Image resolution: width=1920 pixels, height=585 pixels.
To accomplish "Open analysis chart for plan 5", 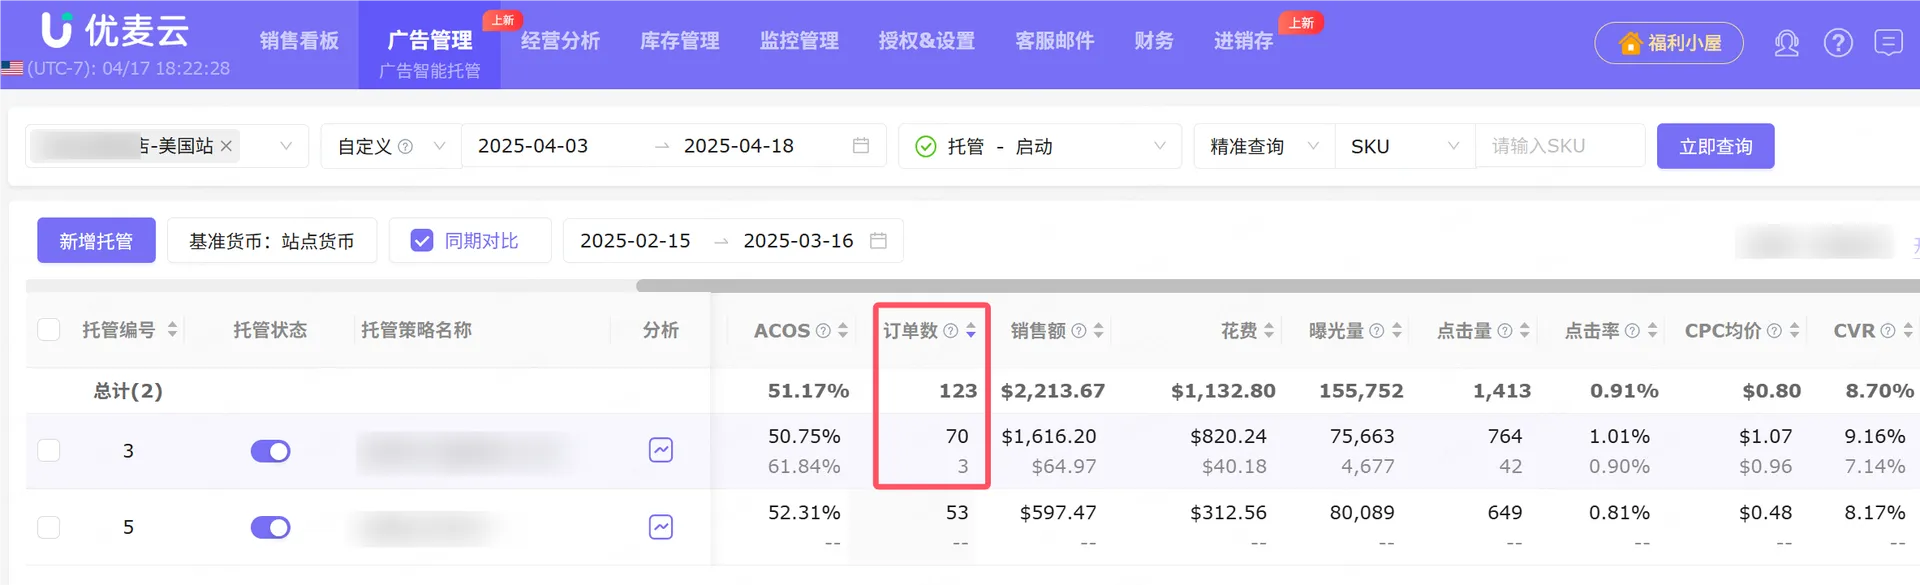I will point(661,526).
